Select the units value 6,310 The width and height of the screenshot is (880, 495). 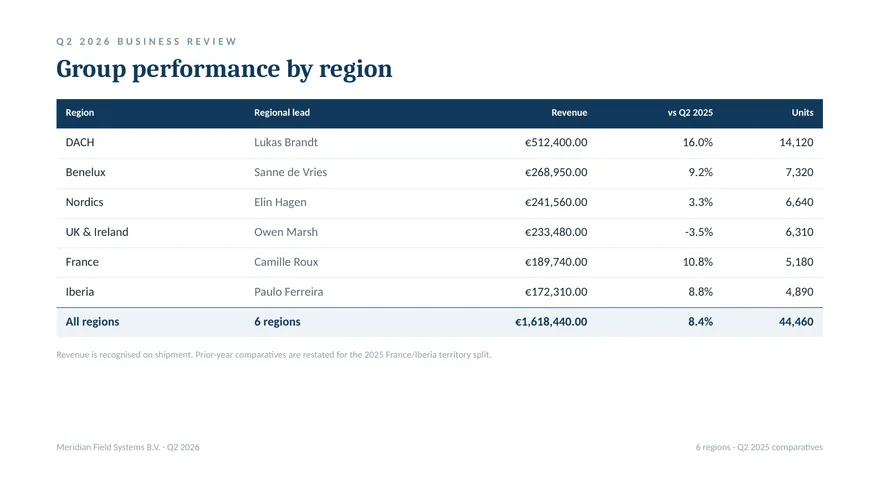pos(799,232)
